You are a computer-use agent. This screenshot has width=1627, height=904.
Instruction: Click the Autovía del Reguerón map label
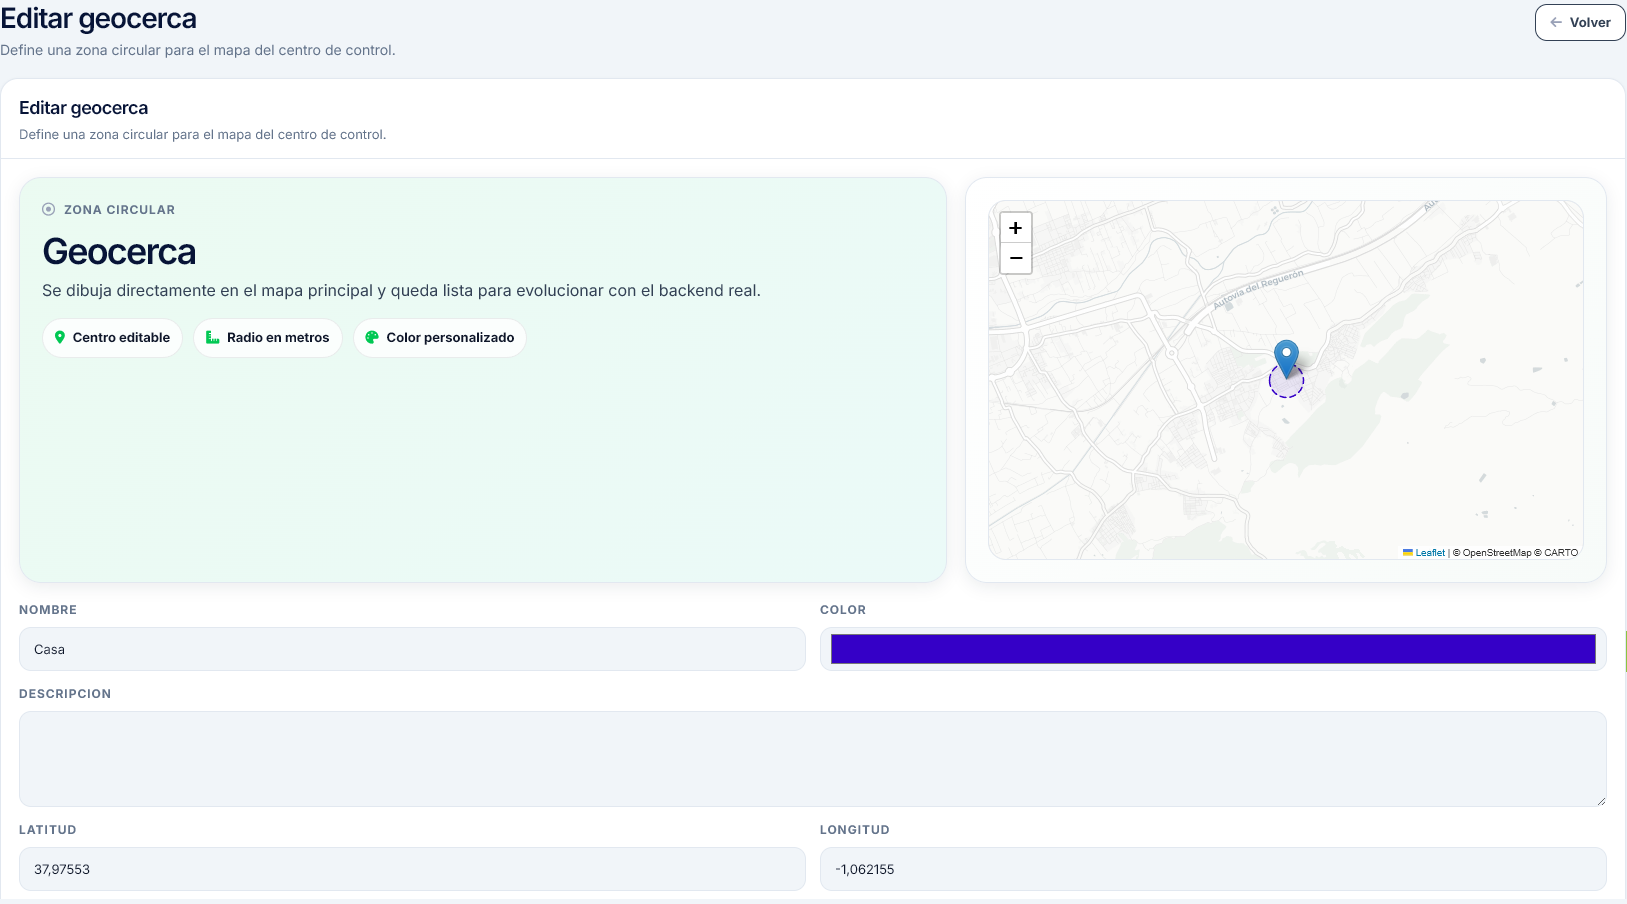coord(1258,289)
